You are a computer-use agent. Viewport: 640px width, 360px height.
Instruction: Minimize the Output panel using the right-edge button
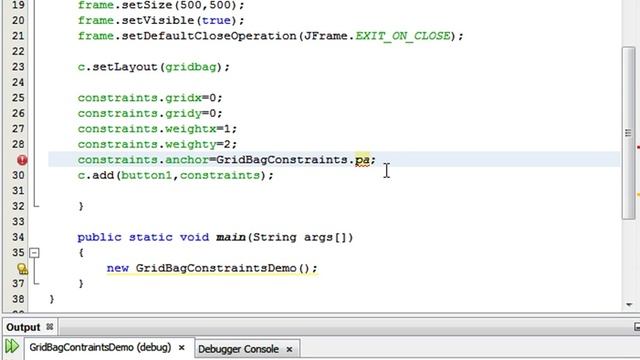(x=637, y=327)
